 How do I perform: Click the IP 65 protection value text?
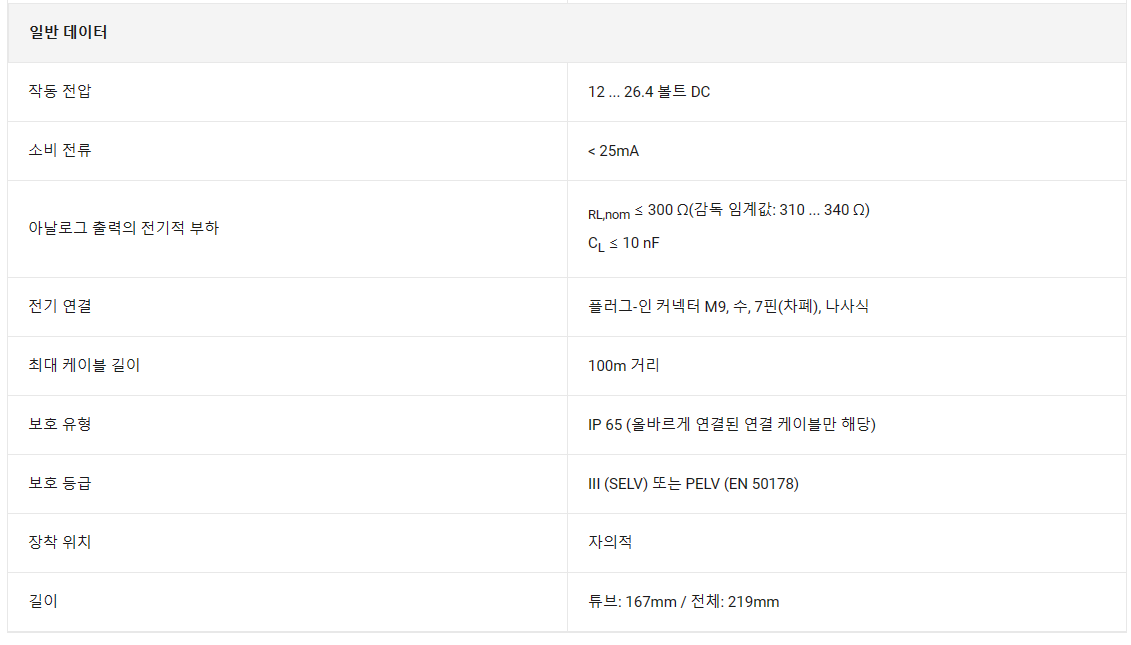pyautogui.click(x=731, y=424)
